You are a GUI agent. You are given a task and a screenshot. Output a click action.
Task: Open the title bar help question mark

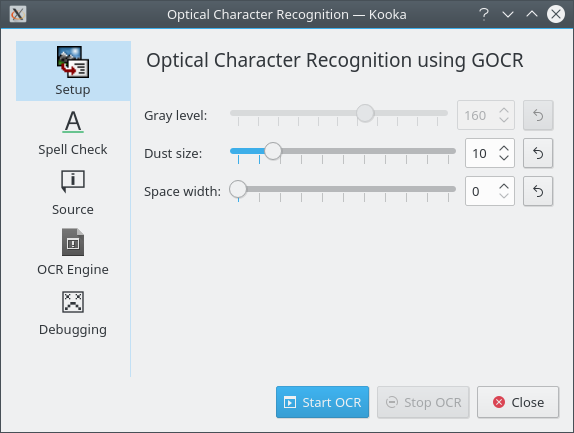[x=484, y=15]
